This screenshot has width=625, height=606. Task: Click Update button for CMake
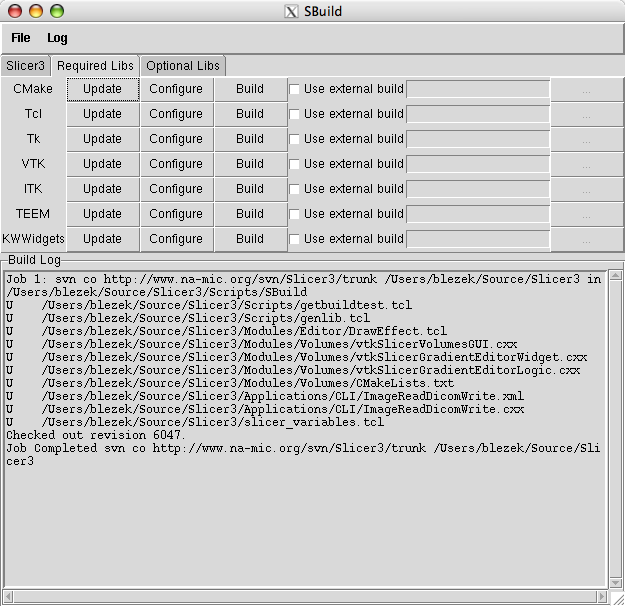point(103,89)
